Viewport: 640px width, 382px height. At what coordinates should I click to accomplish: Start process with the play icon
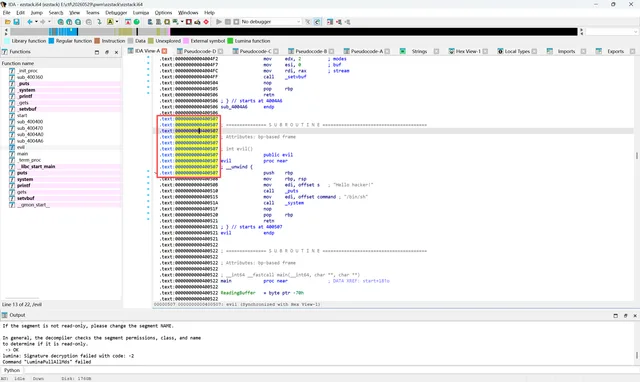click(x=219, y=22)
